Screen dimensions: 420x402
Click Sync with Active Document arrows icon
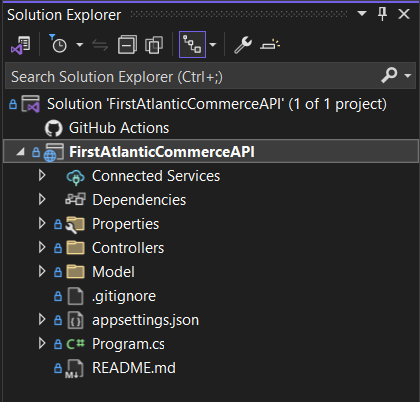100,45
